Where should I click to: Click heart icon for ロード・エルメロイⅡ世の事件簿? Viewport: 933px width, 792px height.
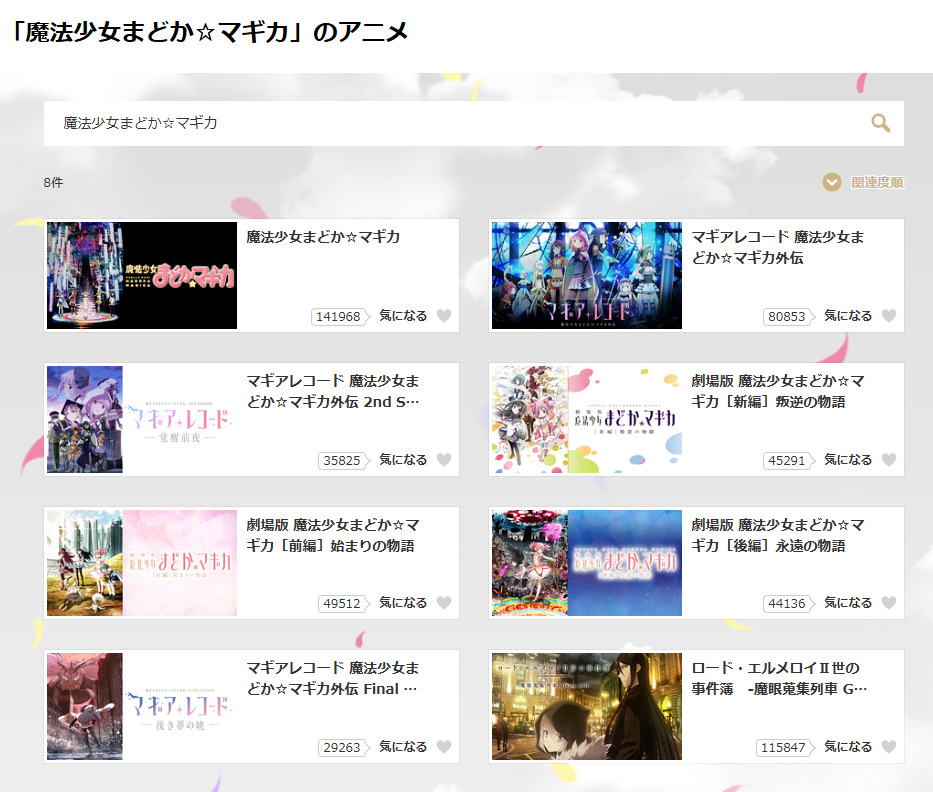[x=889, y=747]
